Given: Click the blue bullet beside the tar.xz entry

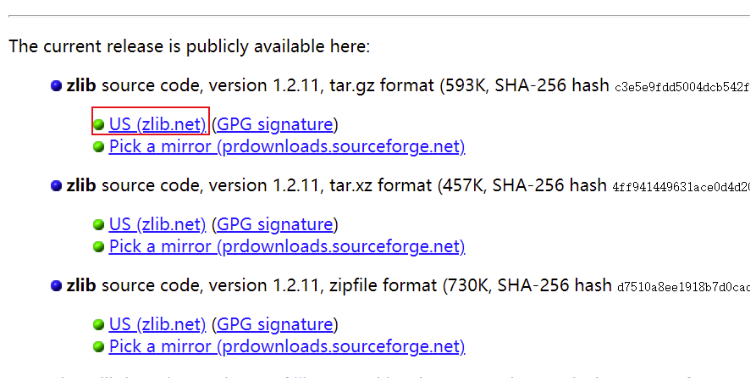Looking at the screenshot, I should [x=56, y=186].
